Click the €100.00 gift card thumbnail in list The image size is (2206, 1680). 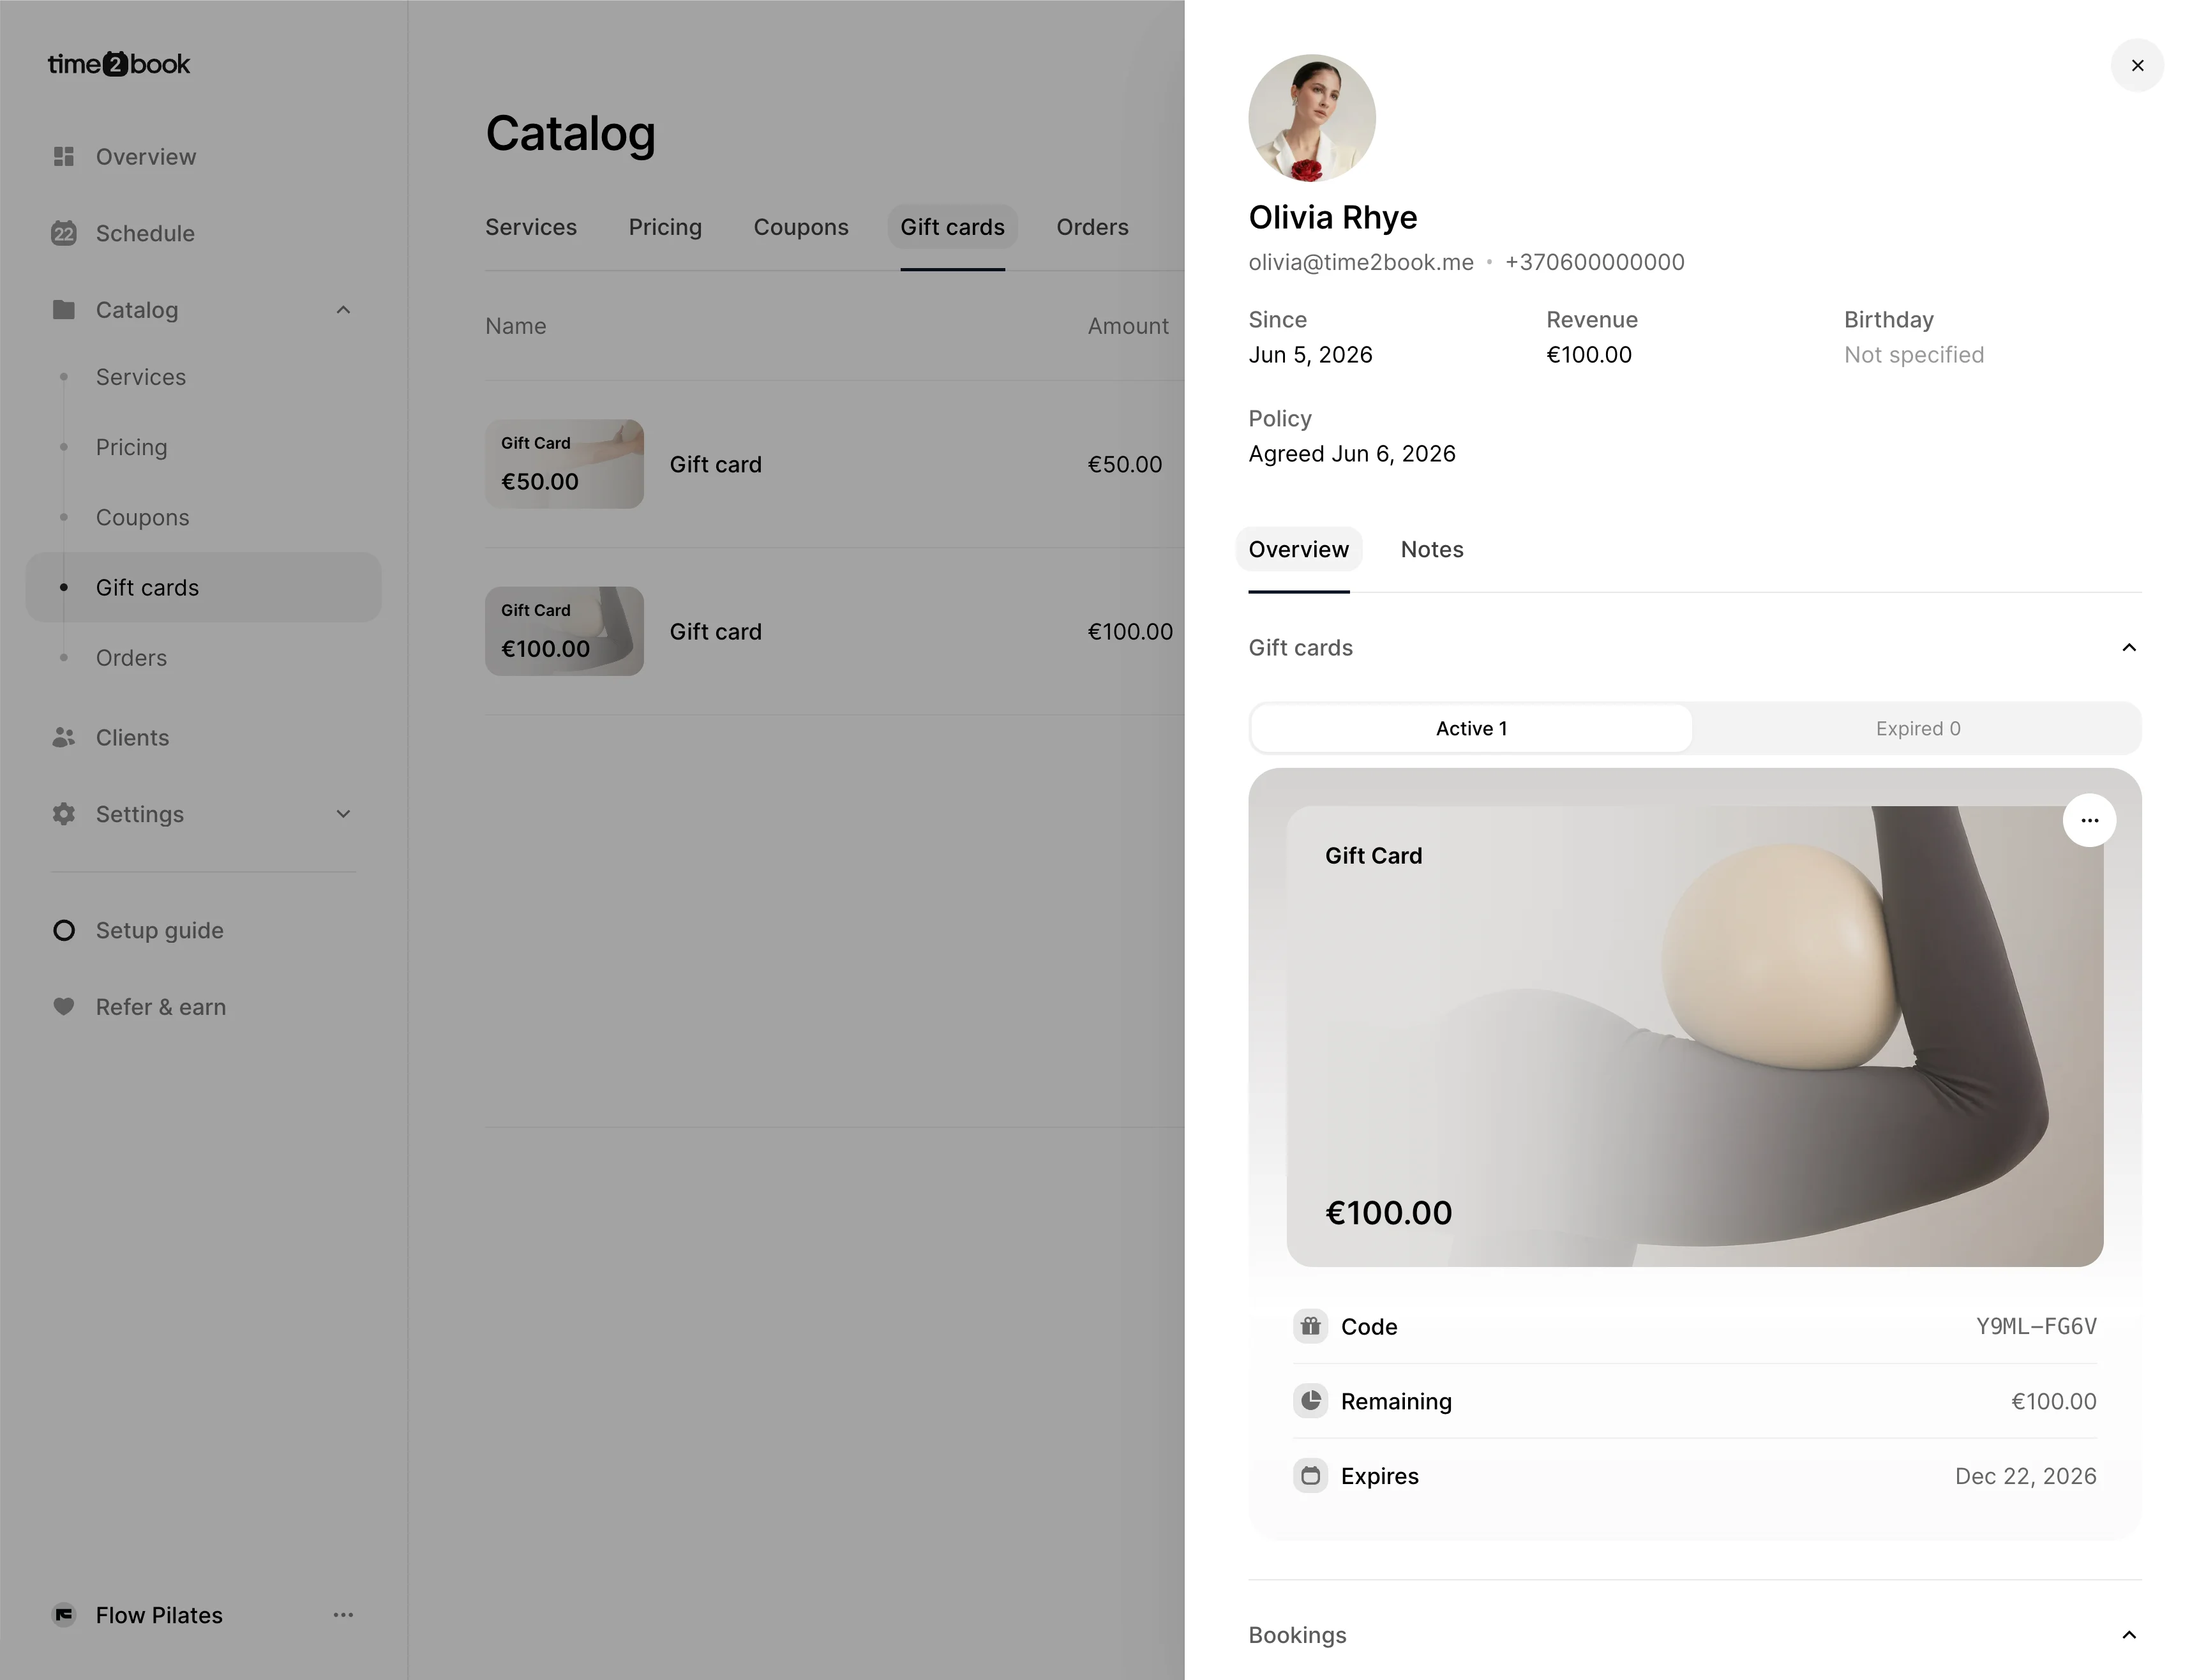pos(564,631)
